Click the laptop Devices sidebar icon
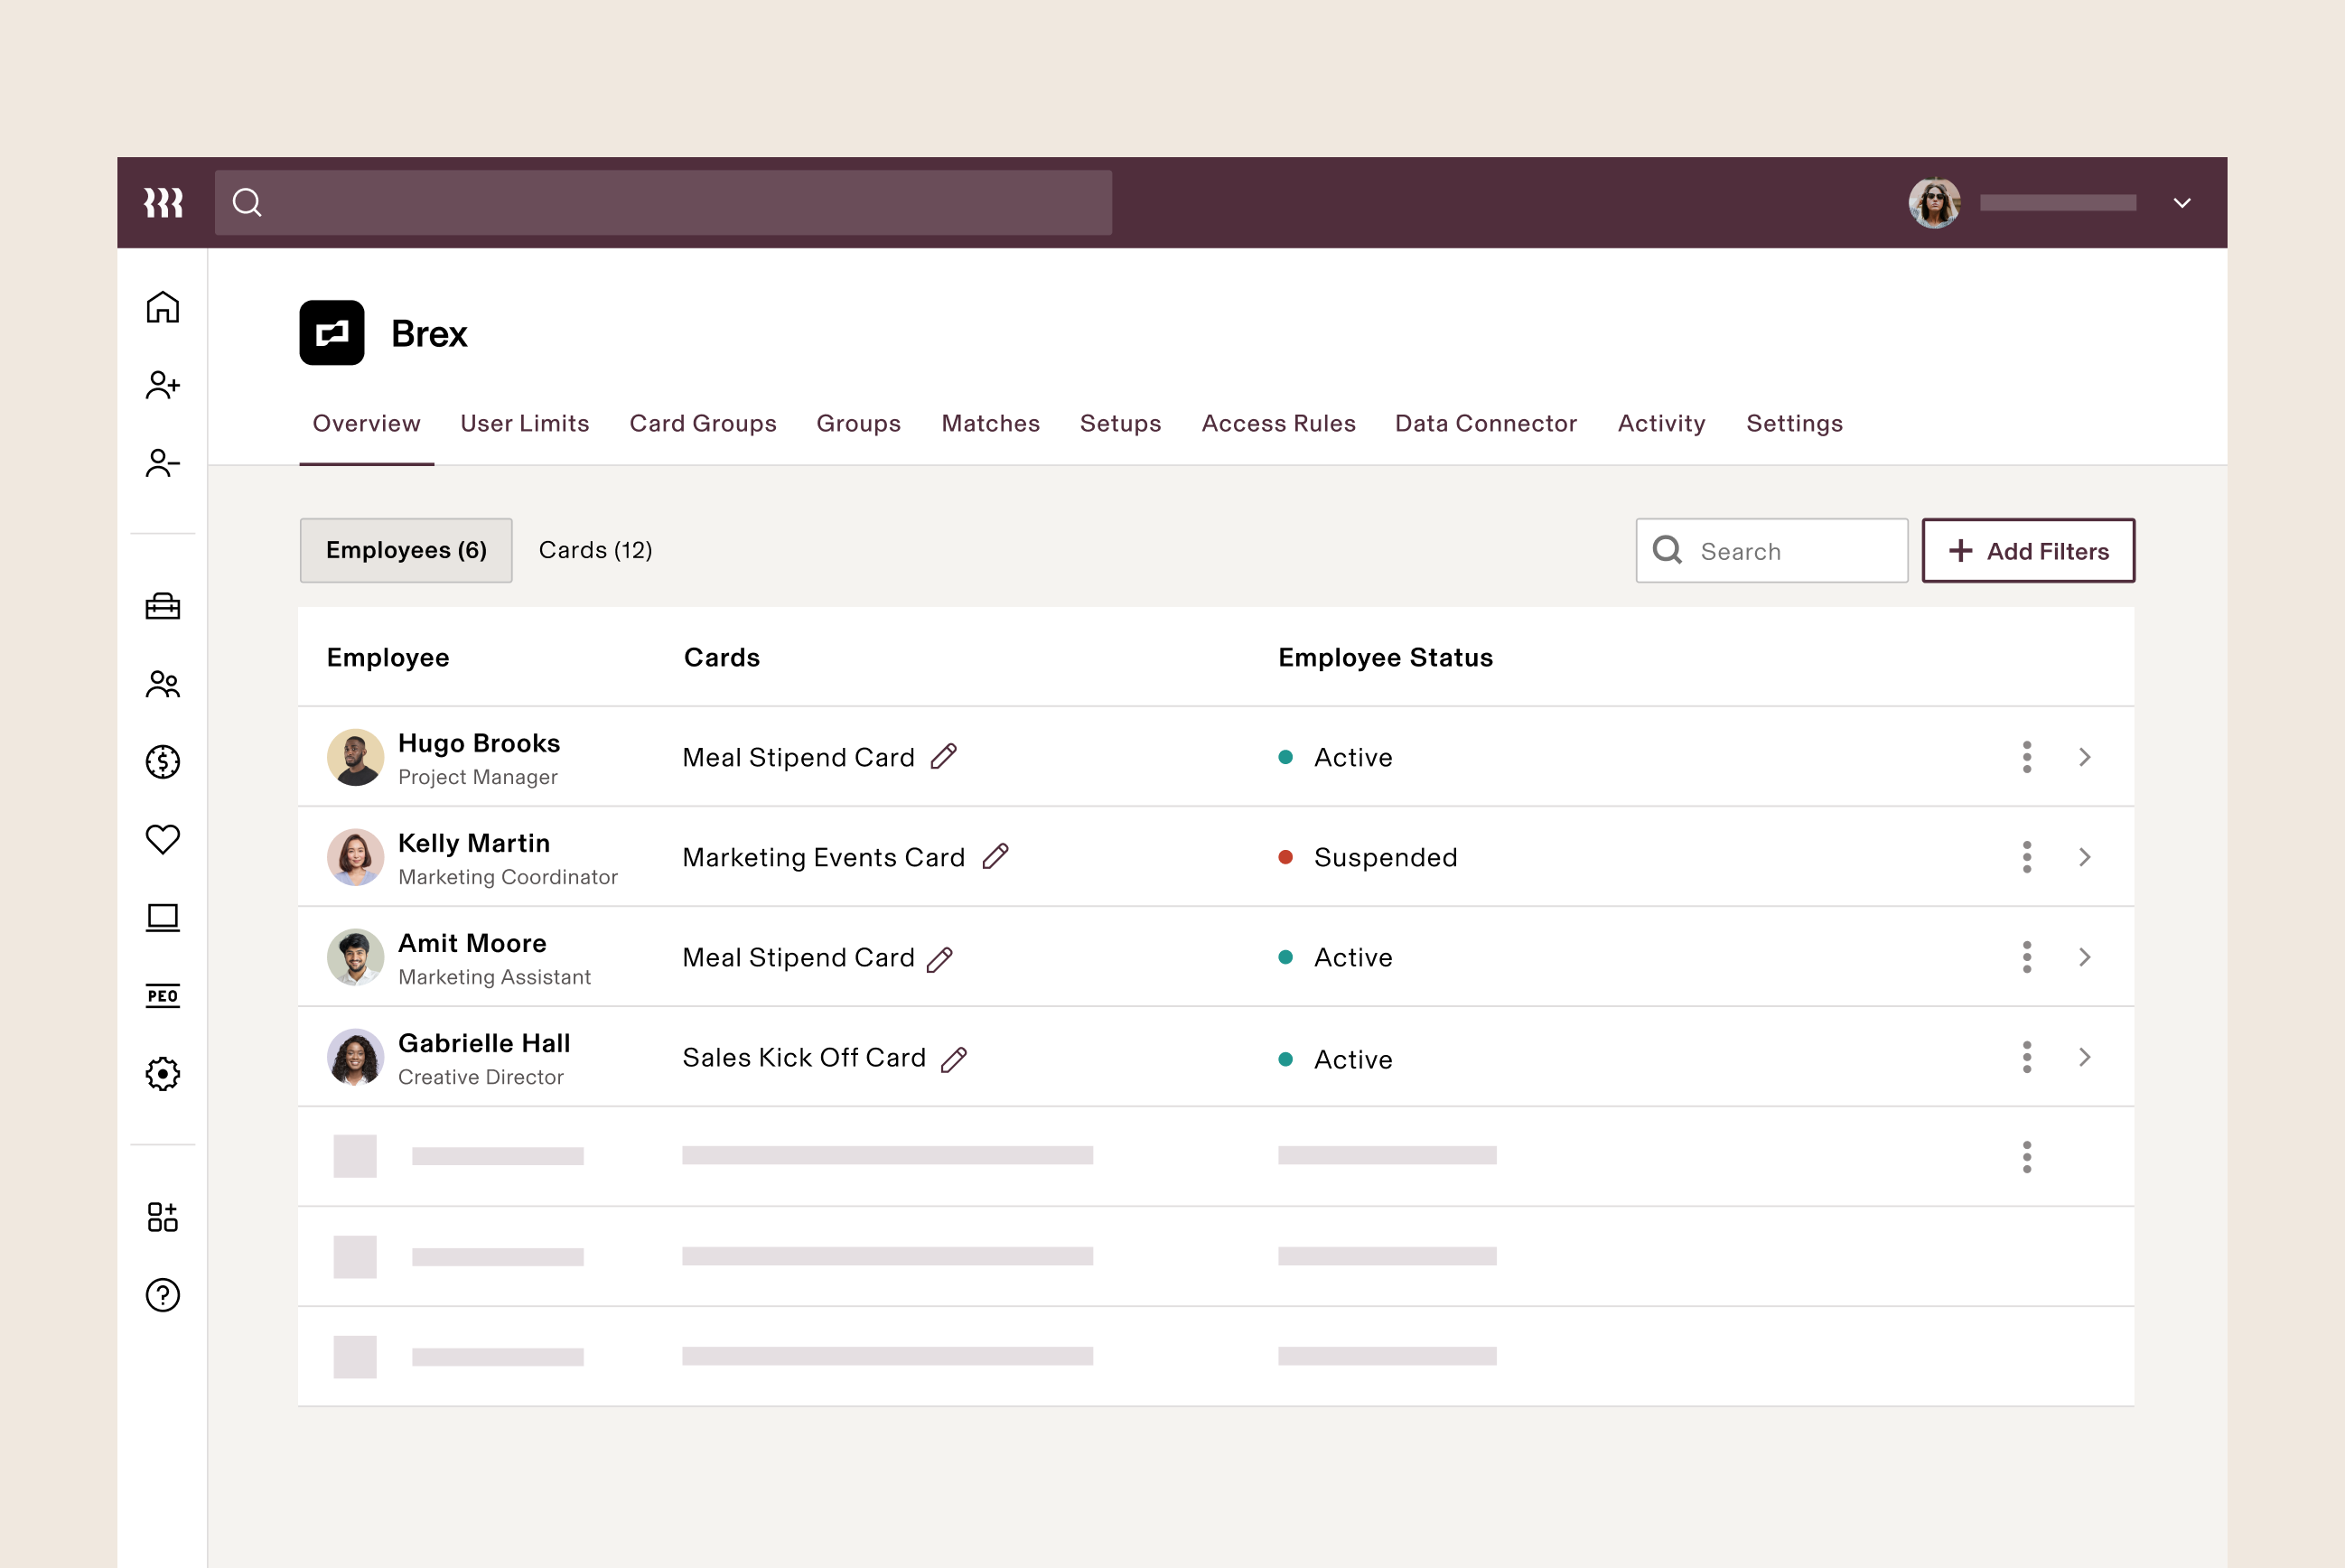This screenshot has width=2345, height=1568. [x=162, y=917]
